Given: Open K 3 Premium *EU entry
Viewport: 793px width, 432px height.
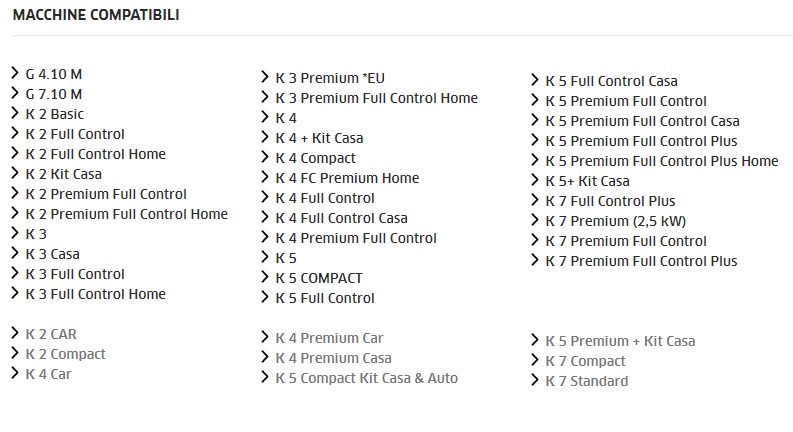Looking at the screenshot, I should coord(330,78).
